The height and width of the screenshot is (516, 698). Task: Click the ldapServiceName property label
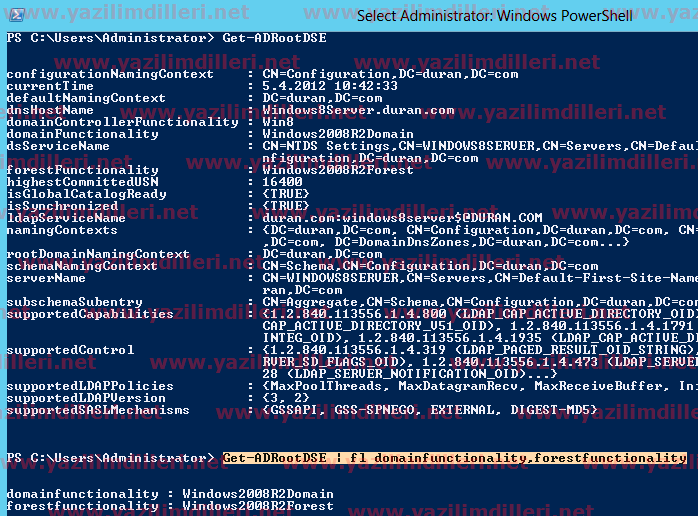pyautogui.click(x=66, y=218)
